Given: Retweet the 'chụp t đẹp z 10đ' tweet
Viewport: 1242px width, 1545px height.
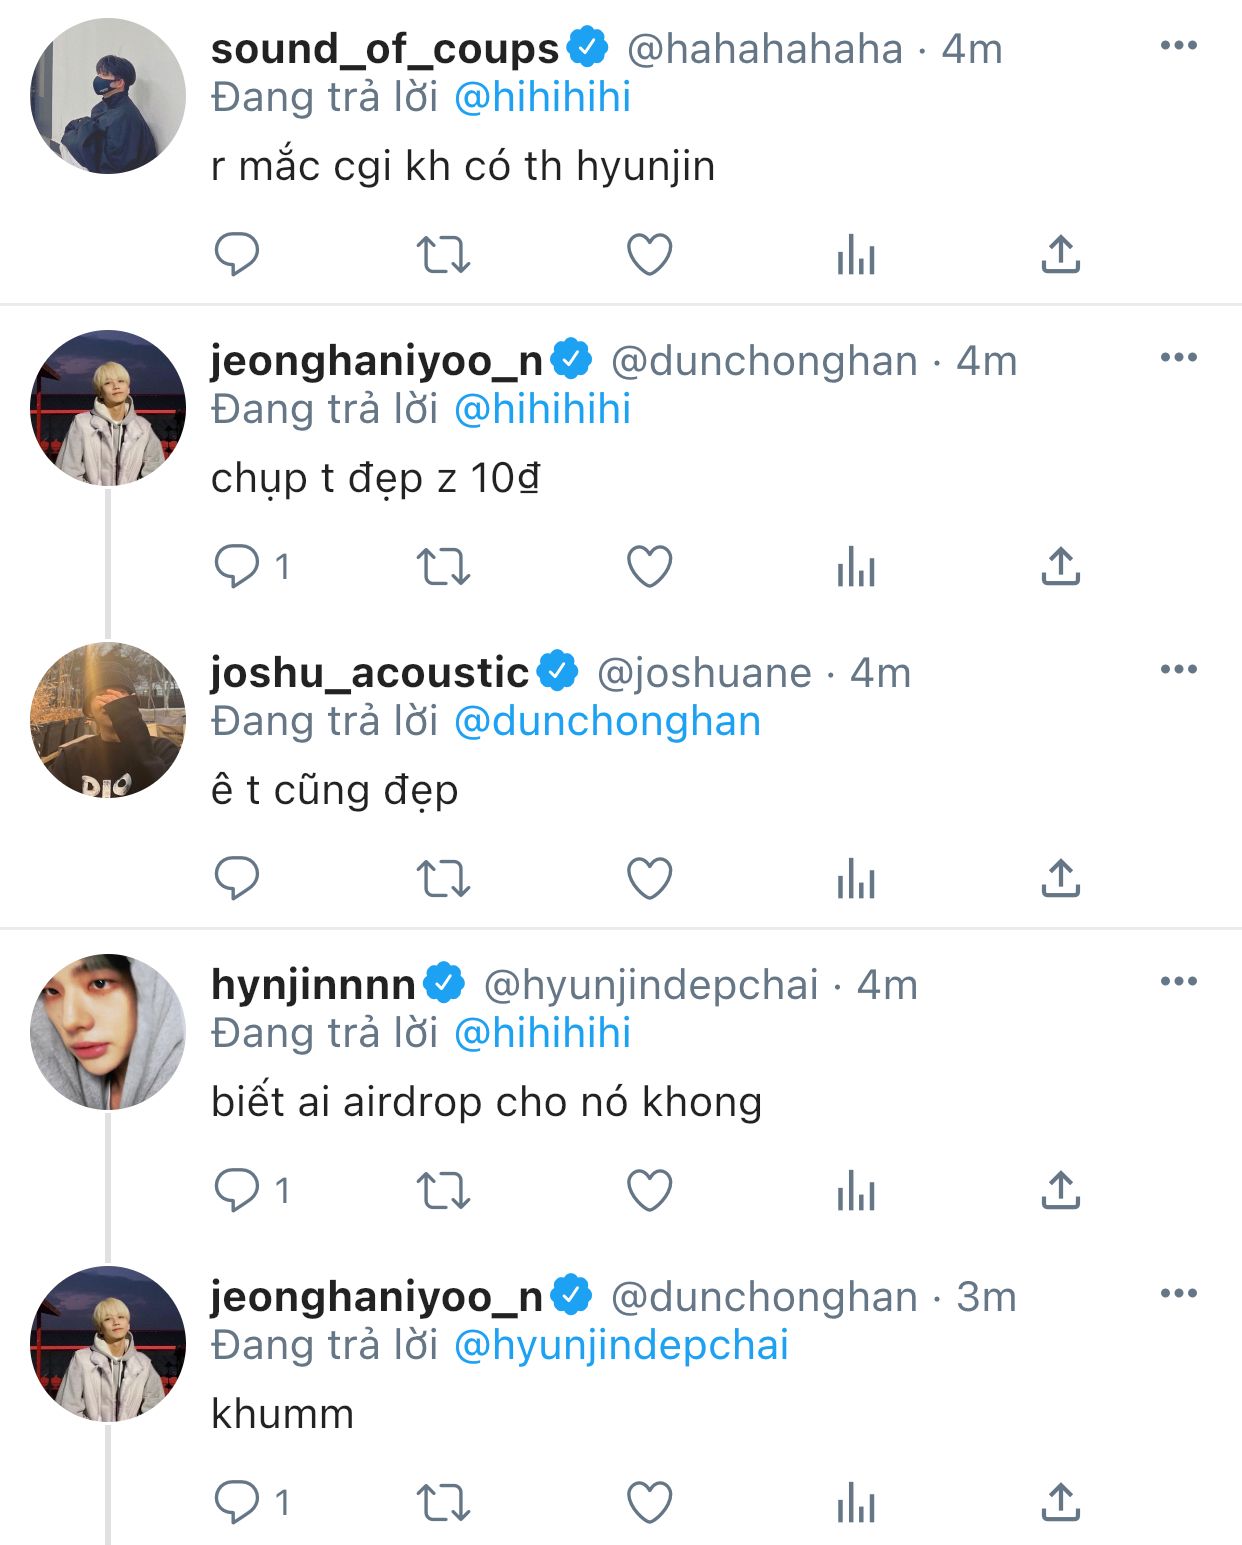Looking at the screenshot, I should (x=443, y=567).
